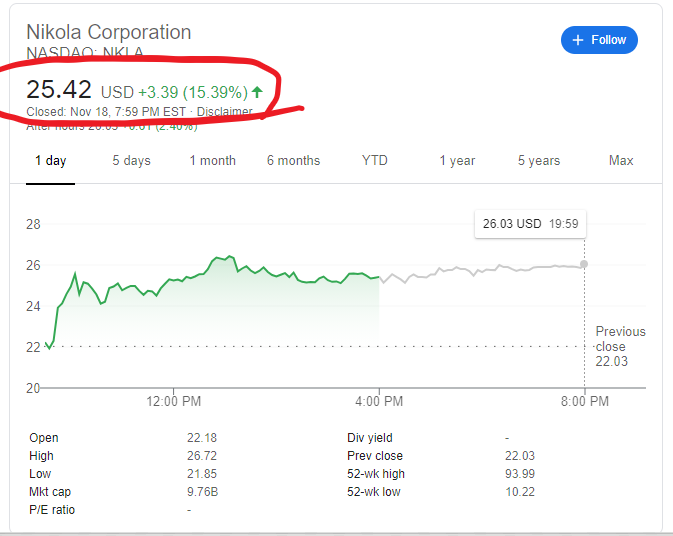Click the green up arrow icon
Screen dimensions: 673x536
257,91
